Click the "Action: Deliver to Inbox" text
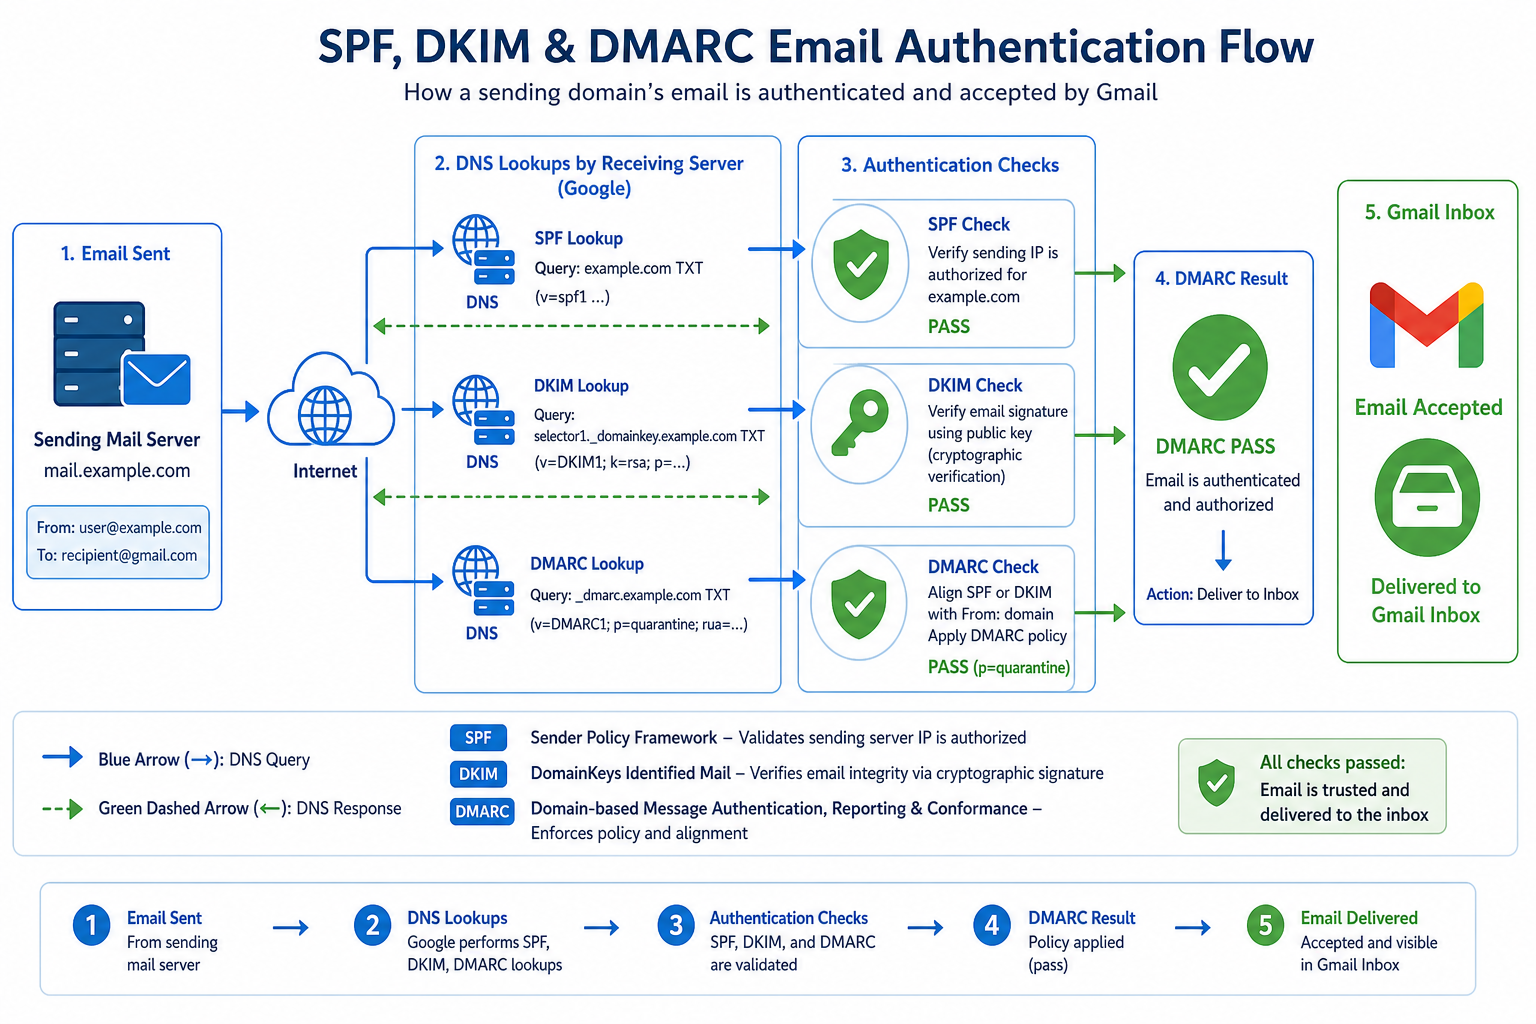The image size is (1536, 1024). pos(1222,594)
